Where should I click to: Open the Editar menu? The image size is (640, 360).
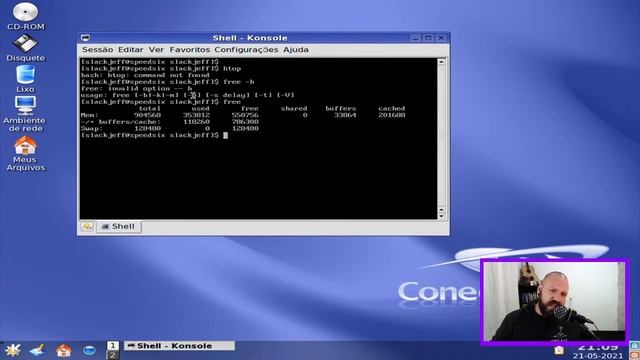[x=131, y=49]
